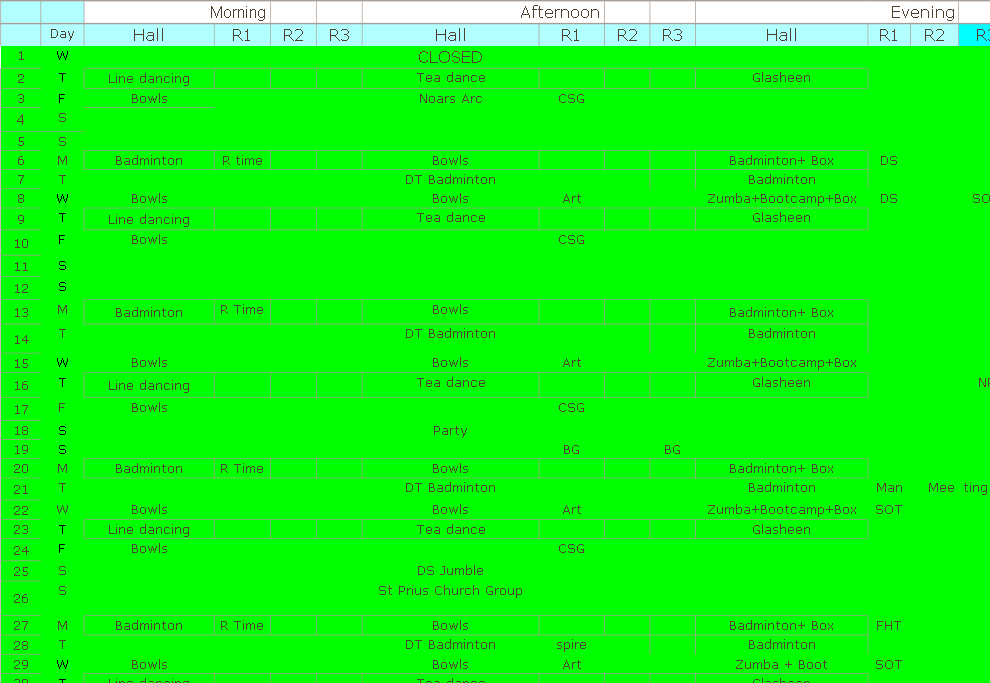Select 'Glasheen' in row 2
990x683 pixels.
(782, 78)
